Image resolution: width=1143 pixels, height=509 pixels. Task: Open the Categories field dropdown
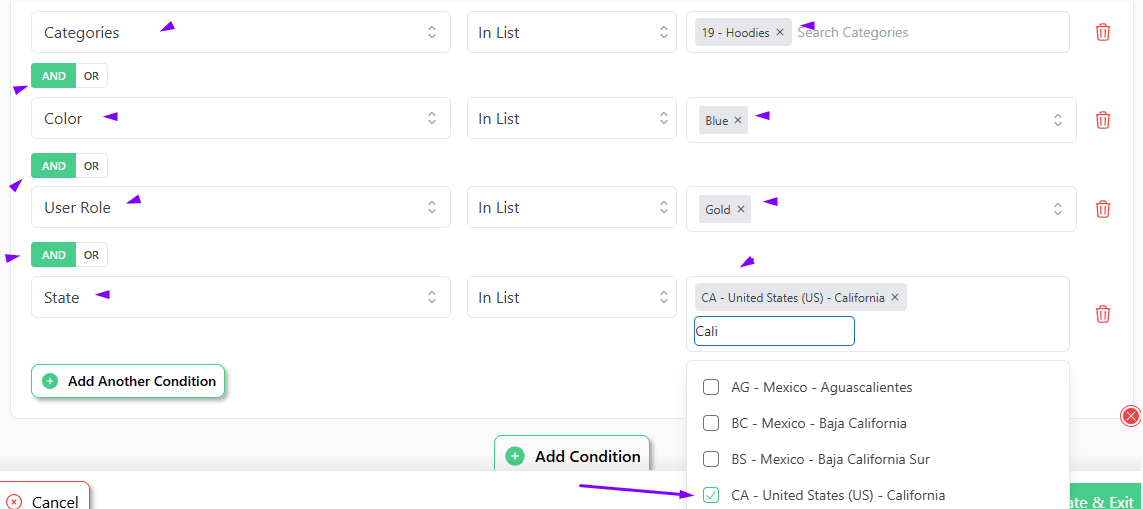point(240,33)
